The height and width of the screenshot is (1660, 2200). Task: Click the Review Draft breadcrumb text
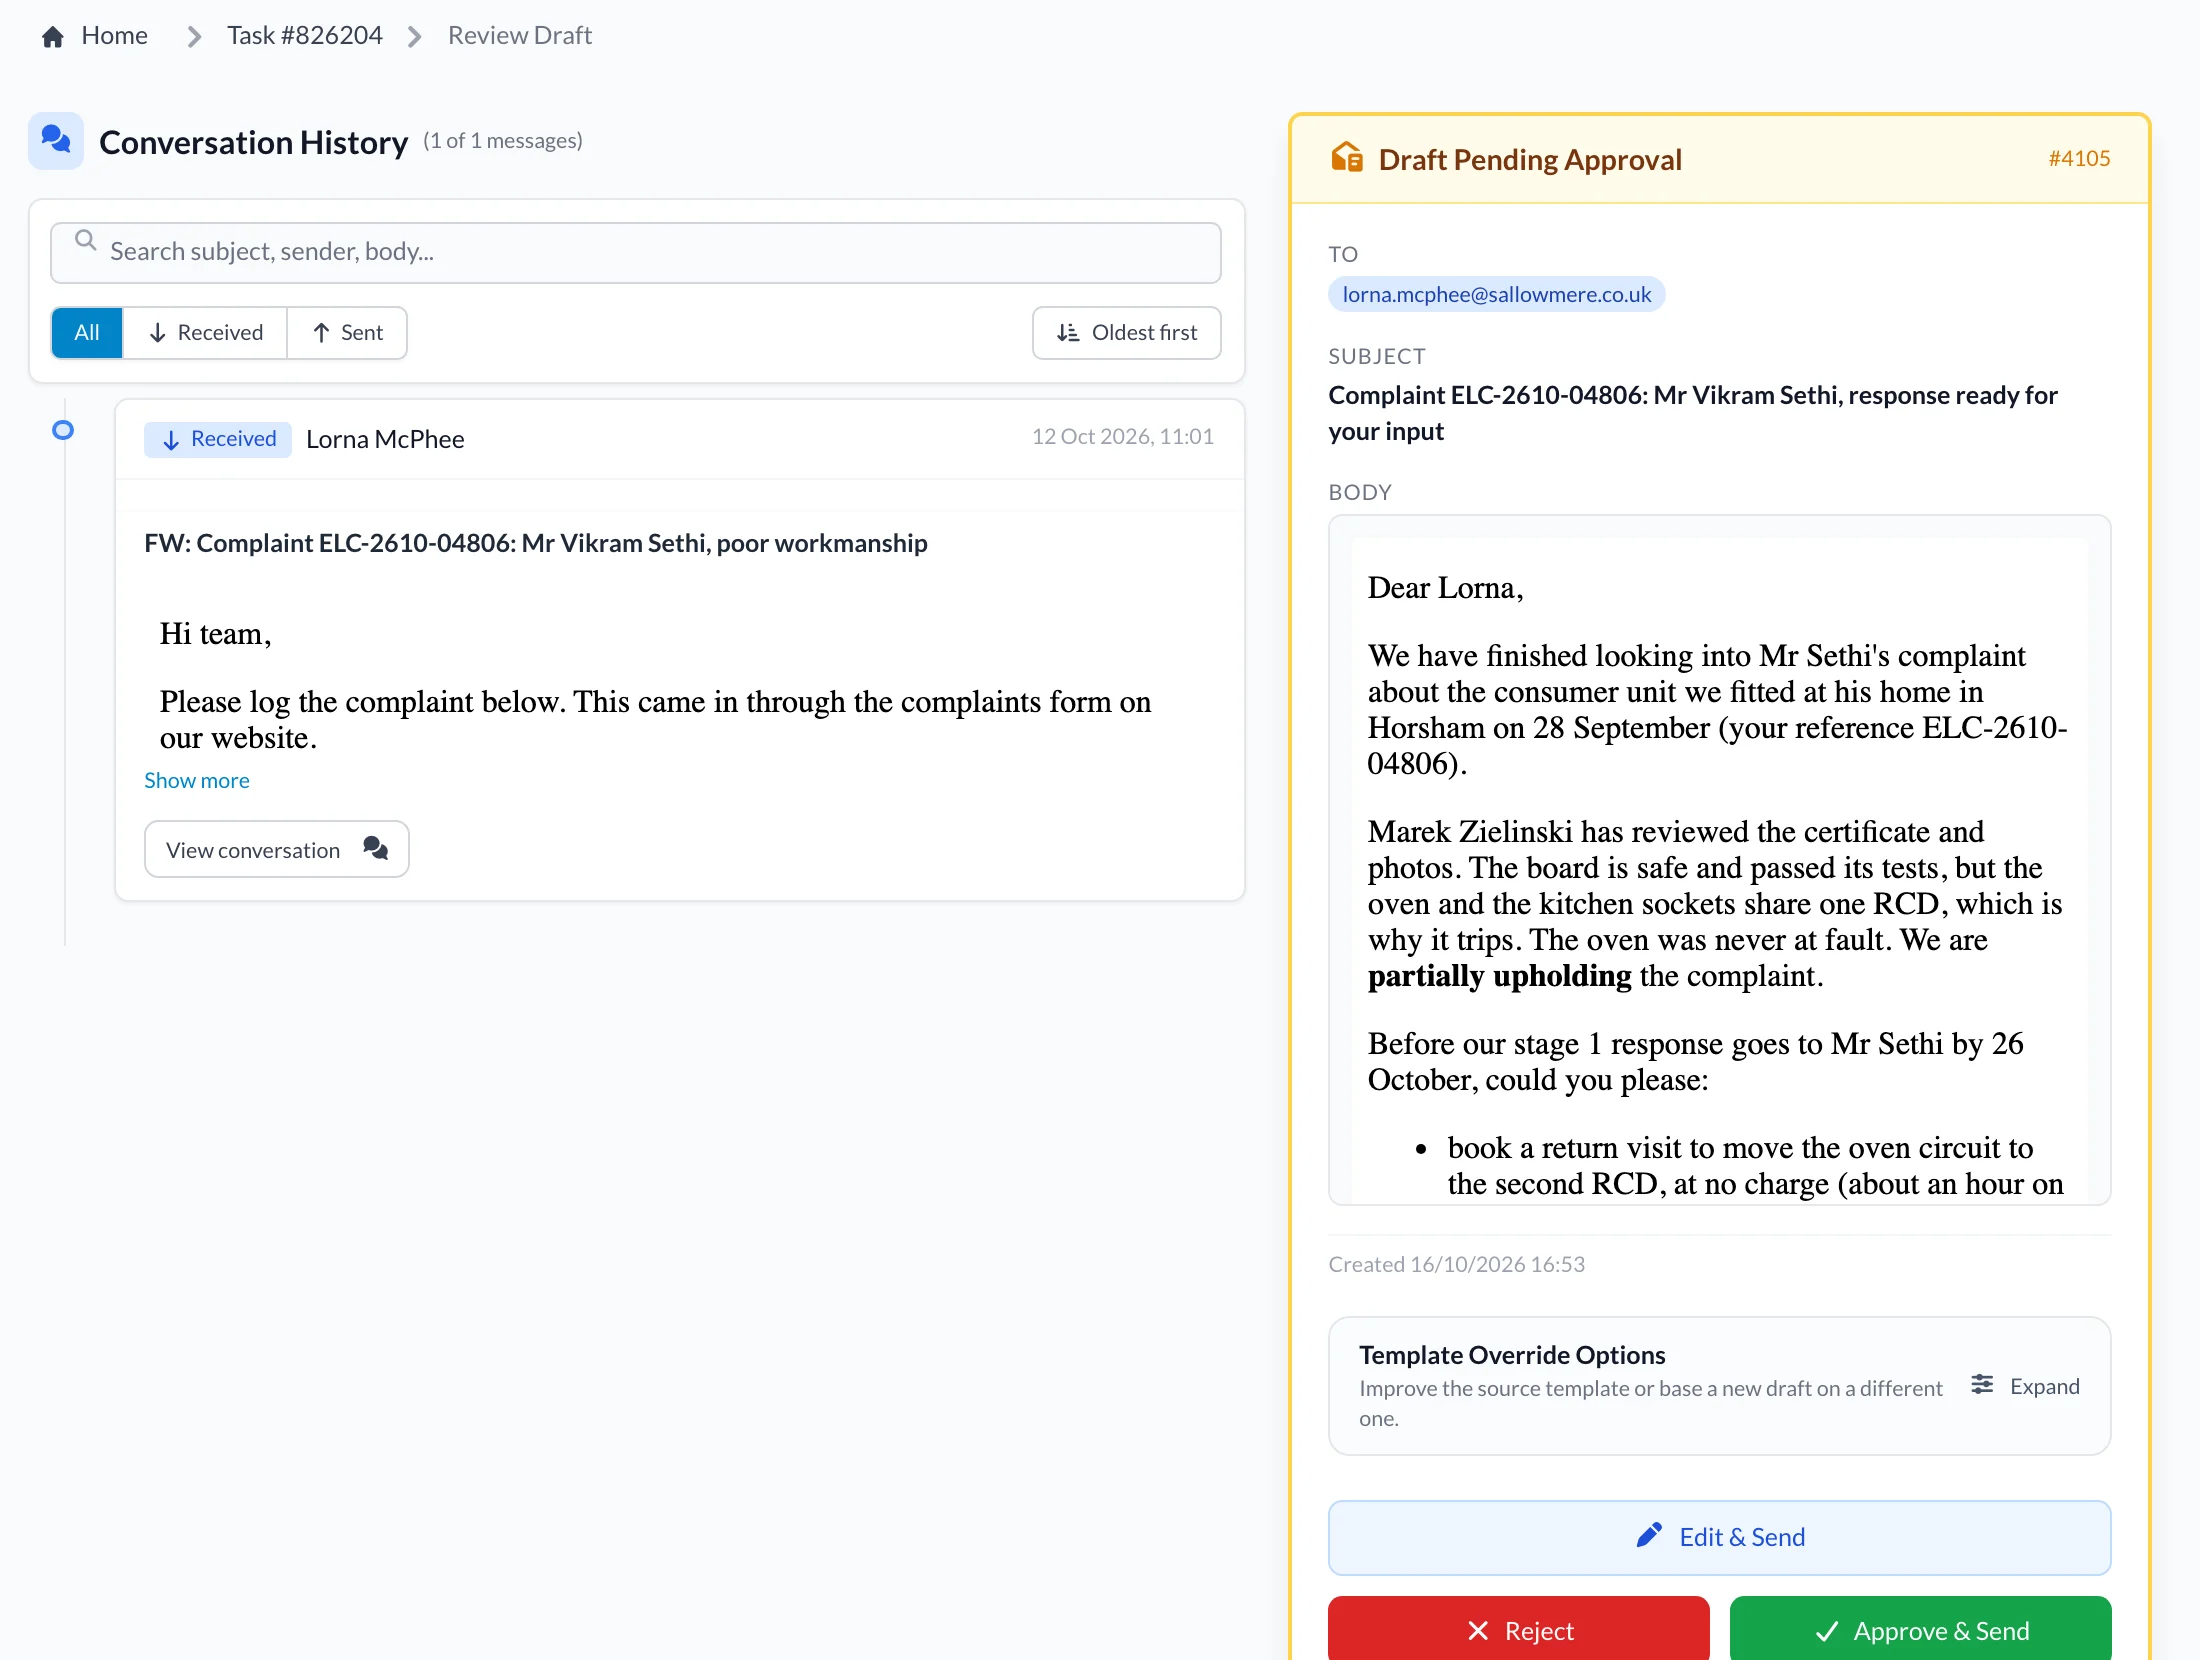[x=519, y=36]
